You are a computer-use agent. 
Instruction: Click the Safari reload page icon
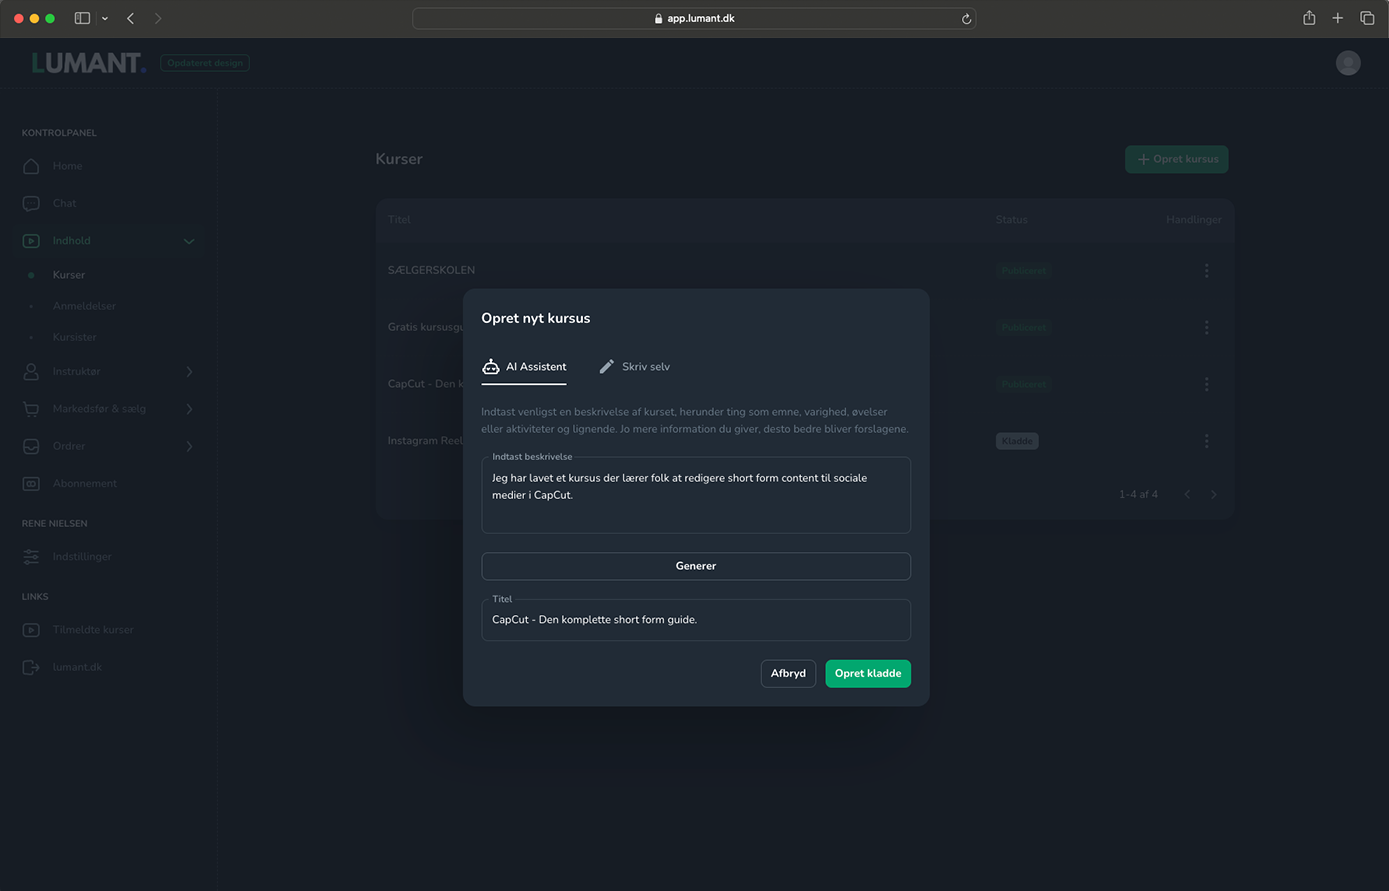coord(966,18)
